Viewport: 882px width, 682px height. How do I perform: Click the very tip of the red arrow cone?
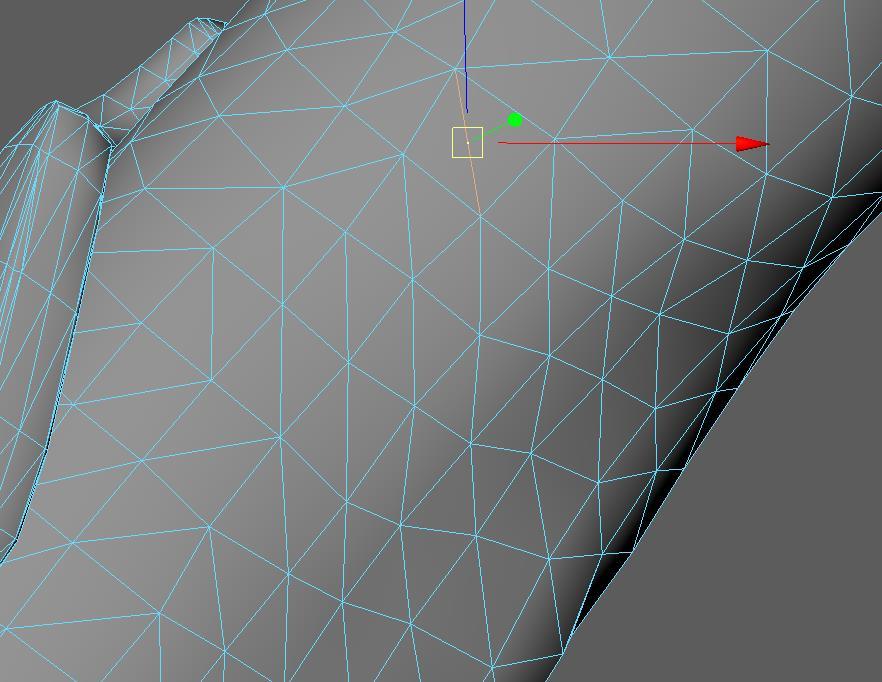(767, 144)
